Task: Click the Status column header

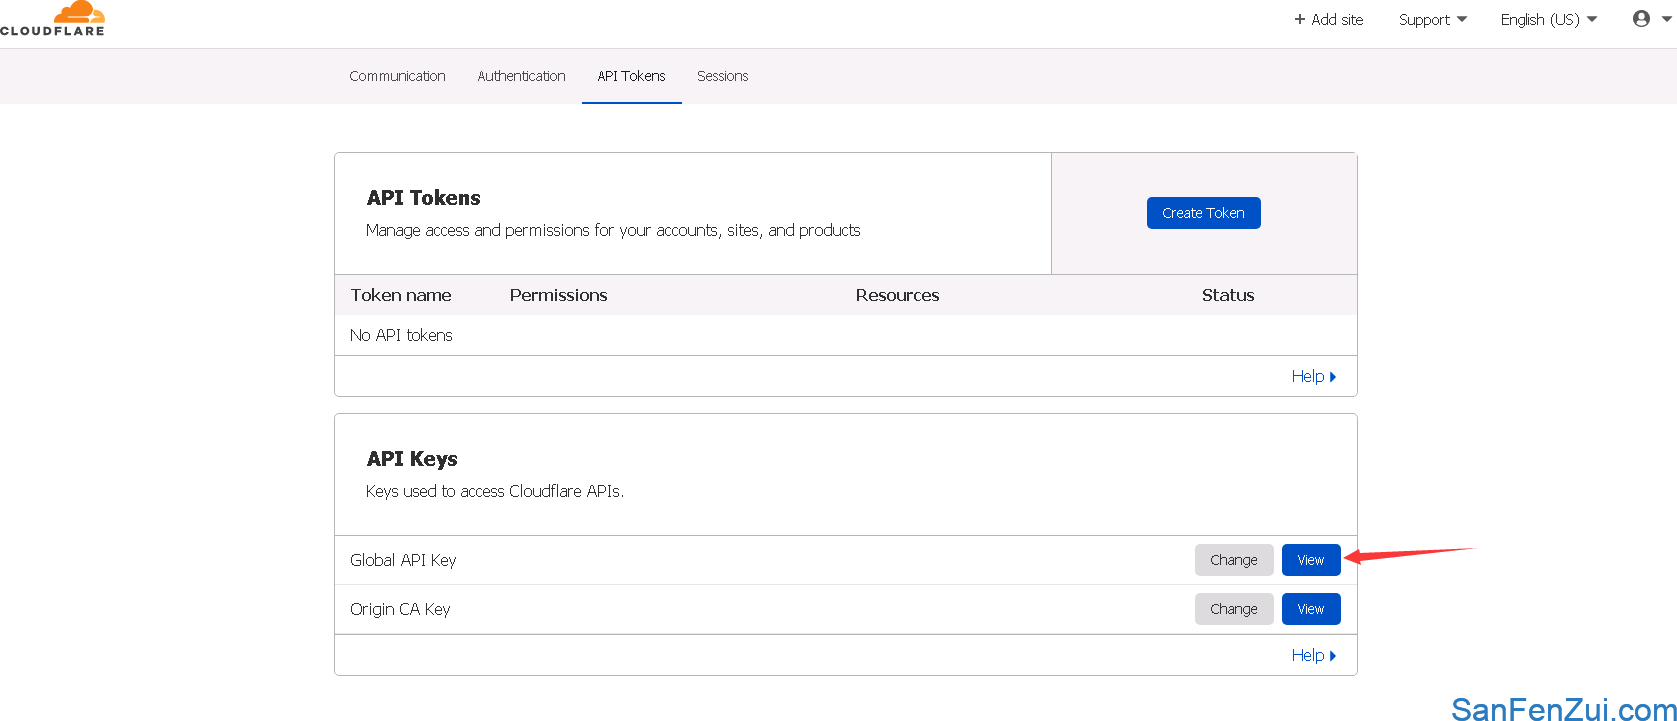Action: pyautogui.click(x=1227, y=295)
